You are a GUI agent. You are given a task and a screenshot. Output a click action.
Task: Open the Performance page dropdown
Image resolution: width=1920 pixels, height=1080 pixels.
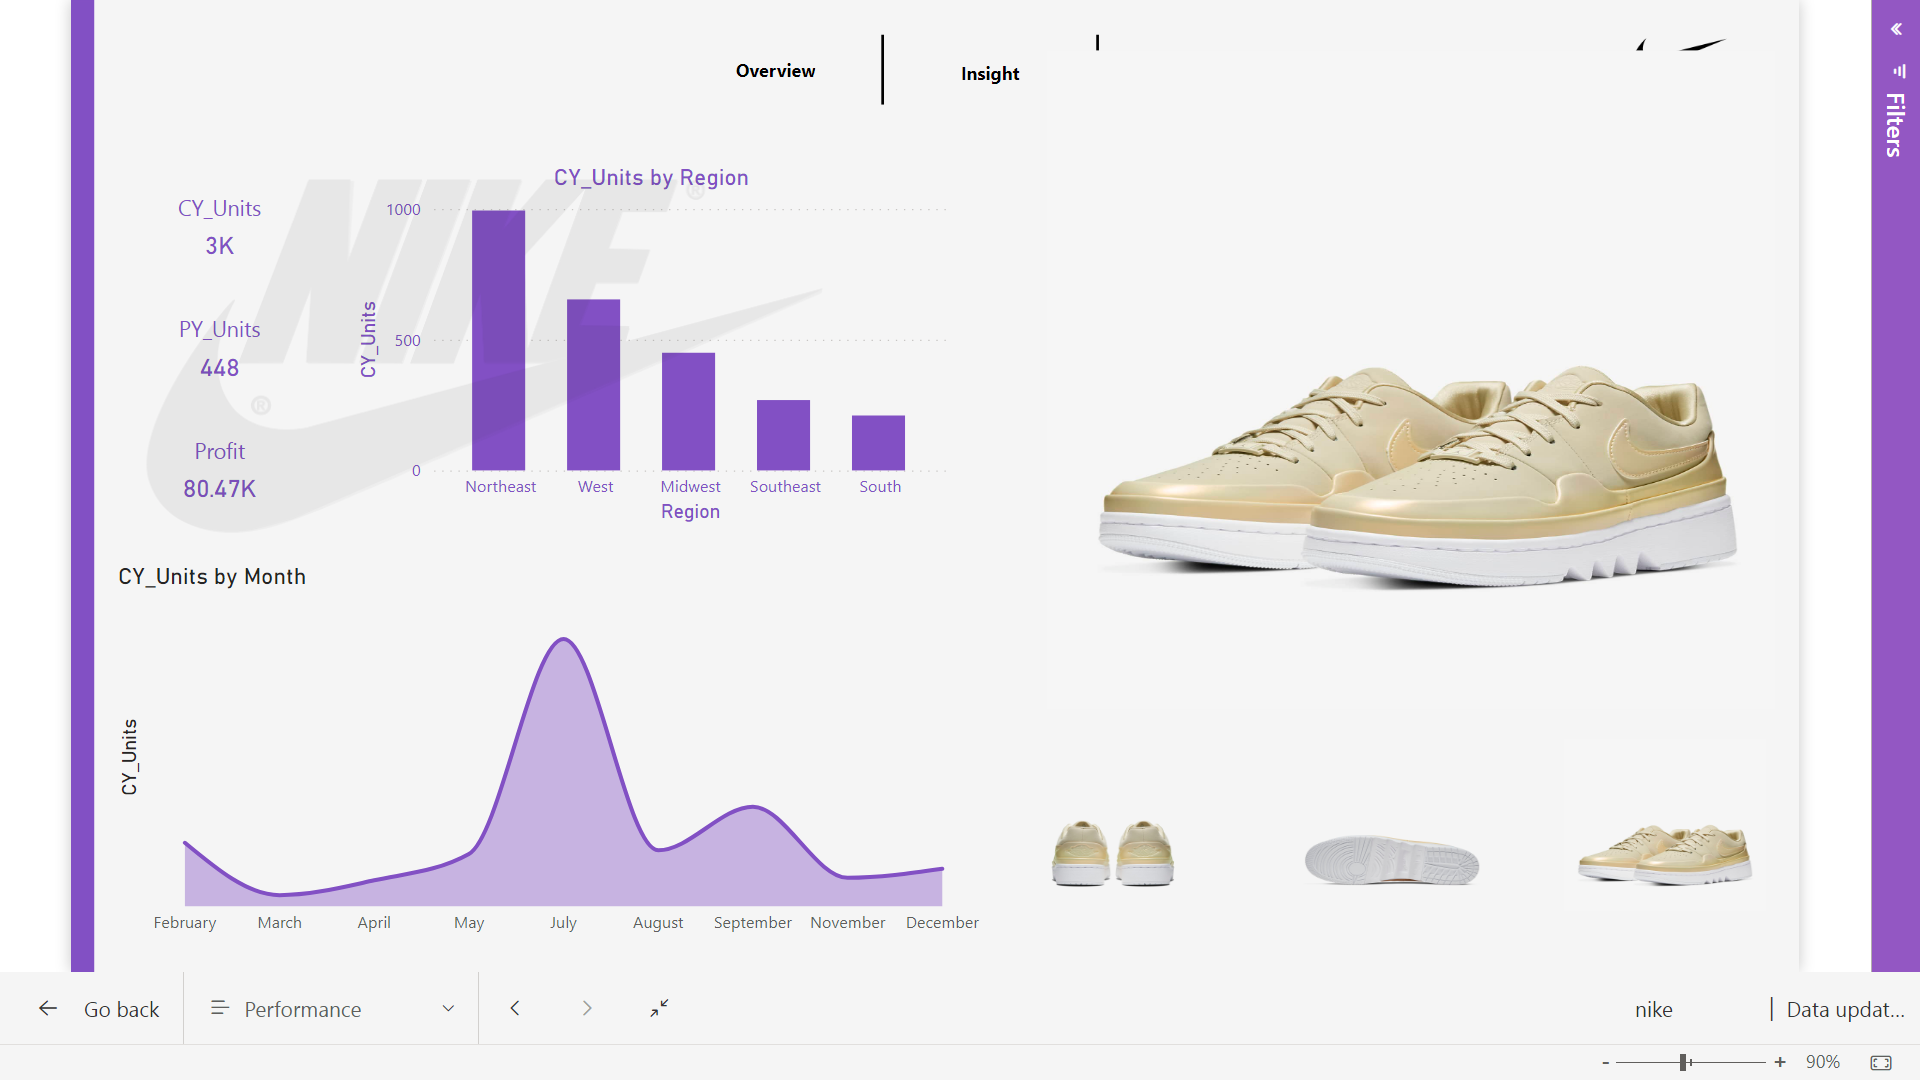[448, 1008]
